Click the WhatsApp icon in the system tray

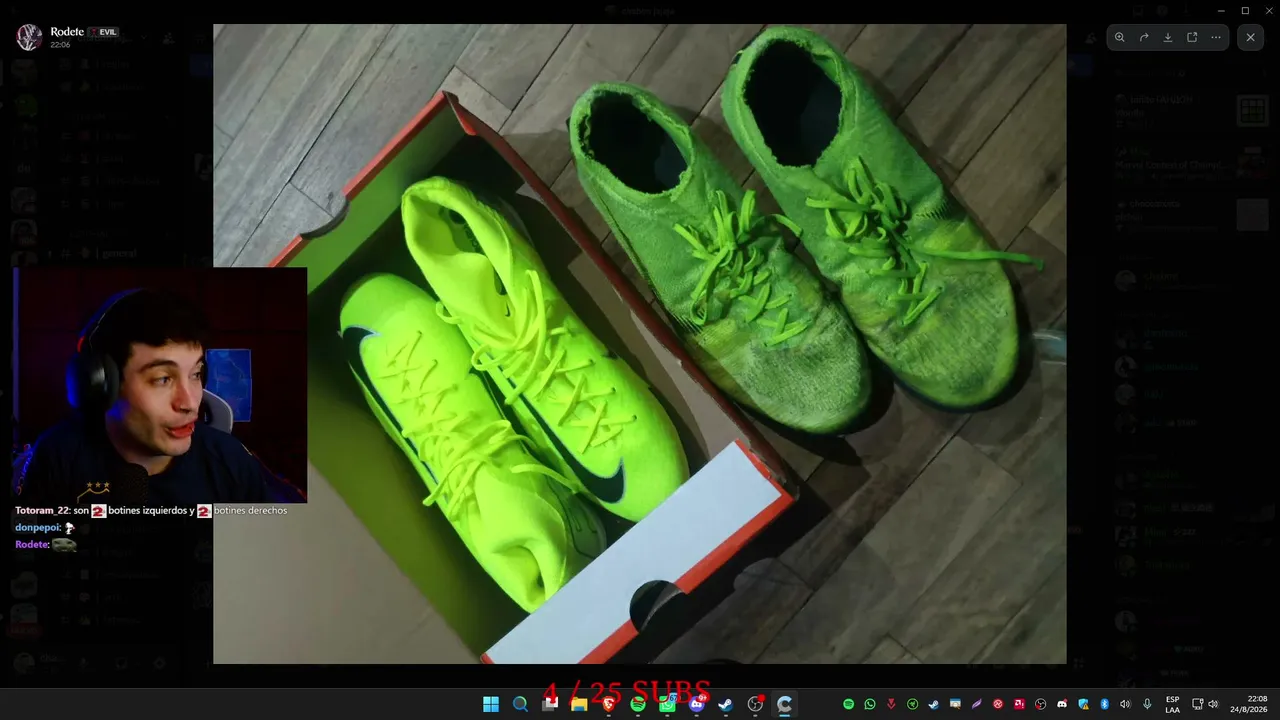870,704
